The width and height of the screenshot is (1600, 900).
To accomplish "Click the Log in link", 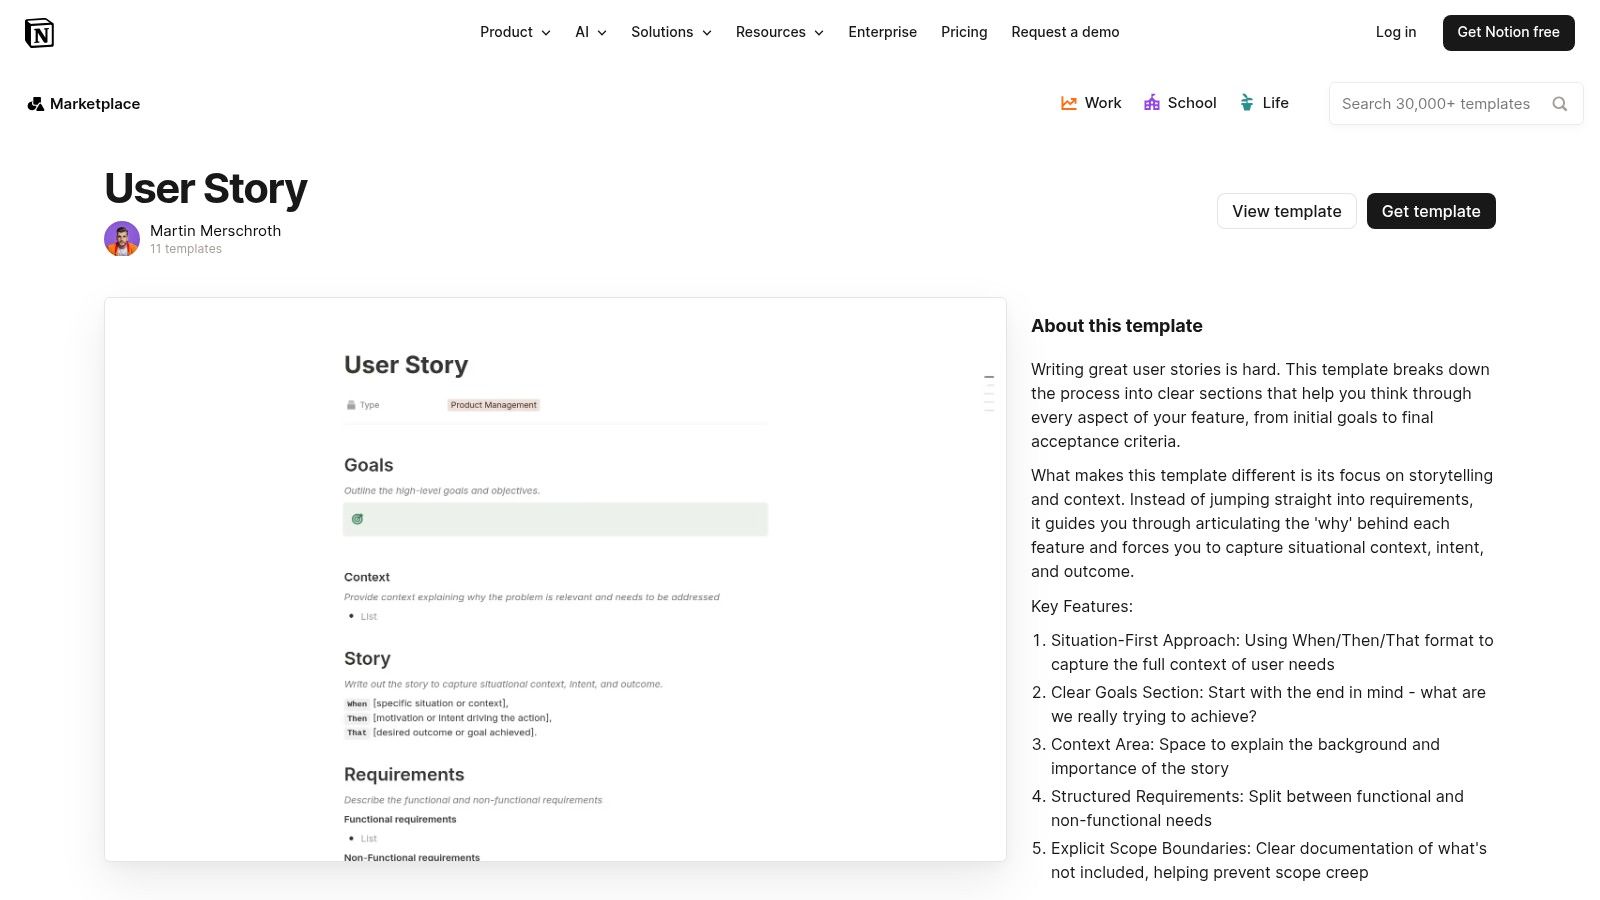I will pos(1395,32).
